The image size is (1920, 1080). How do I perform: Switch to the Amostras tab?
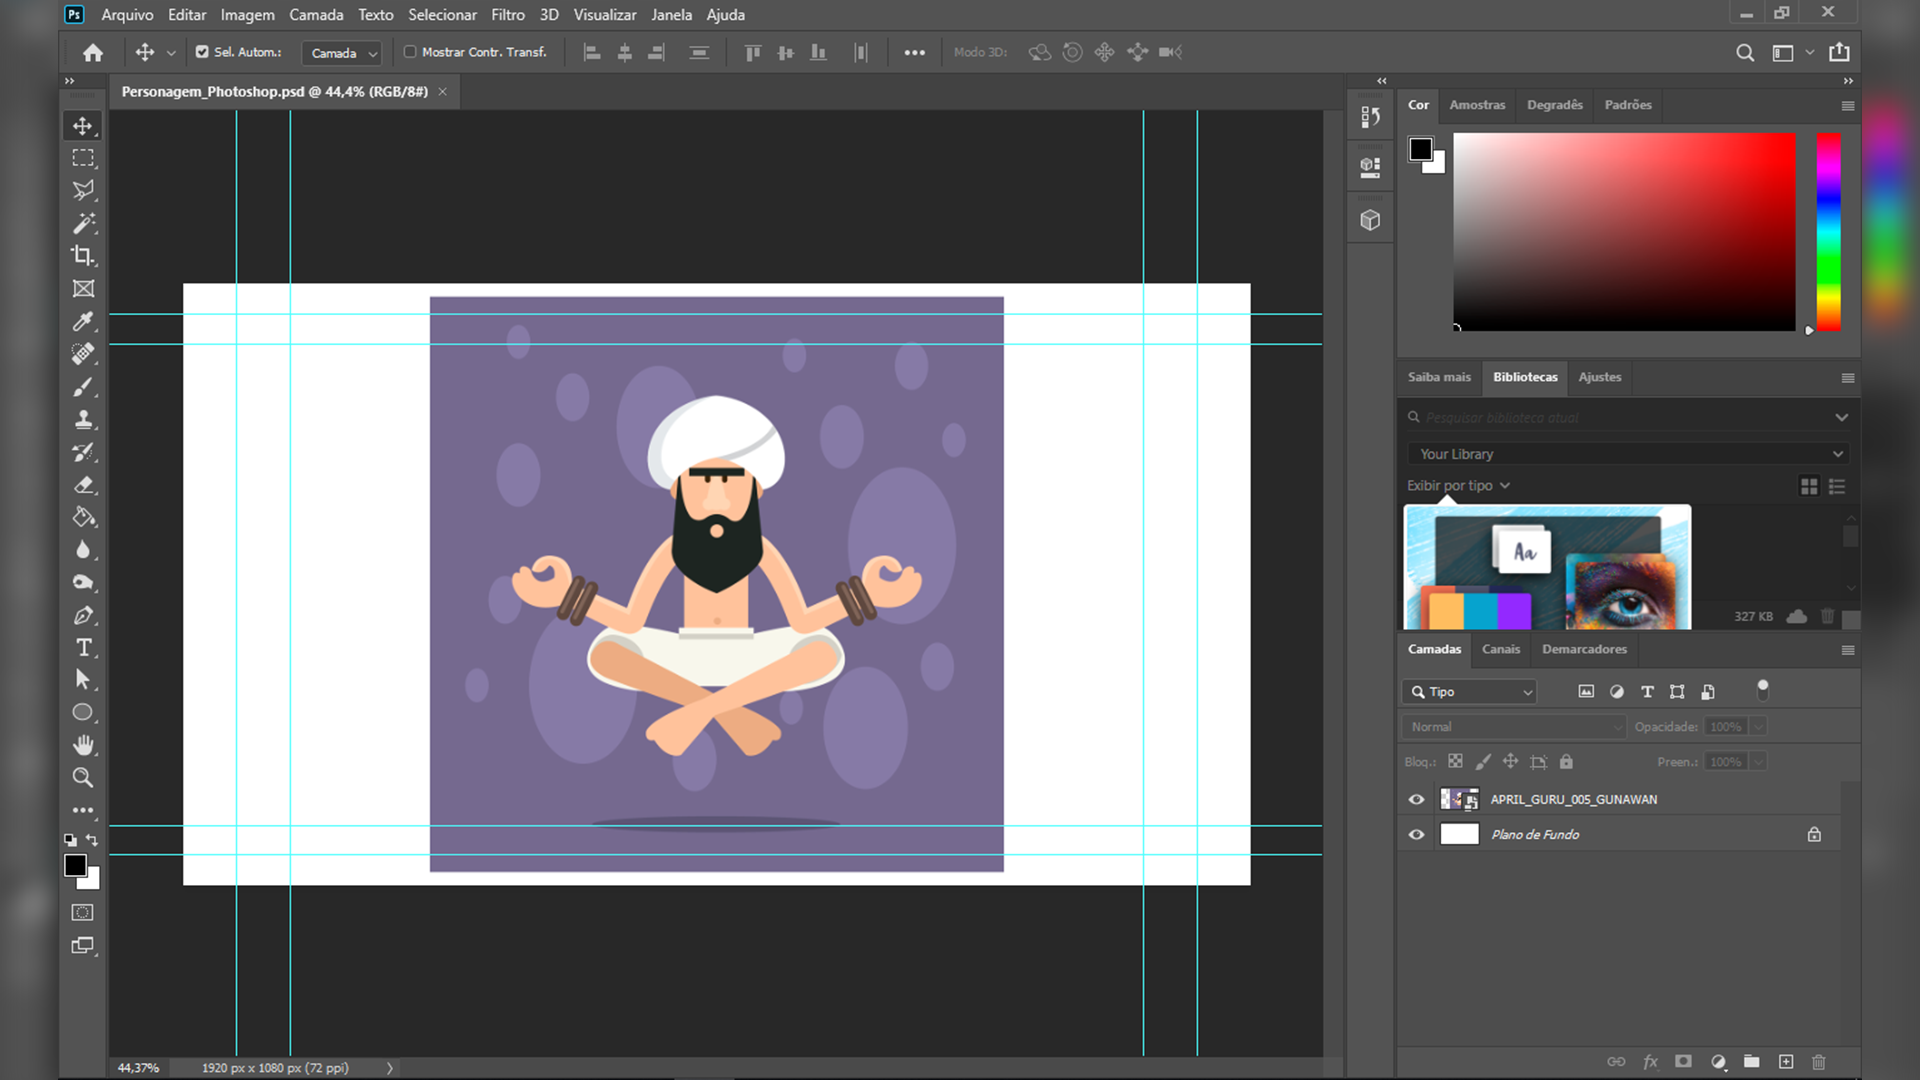click(1477, 105)
